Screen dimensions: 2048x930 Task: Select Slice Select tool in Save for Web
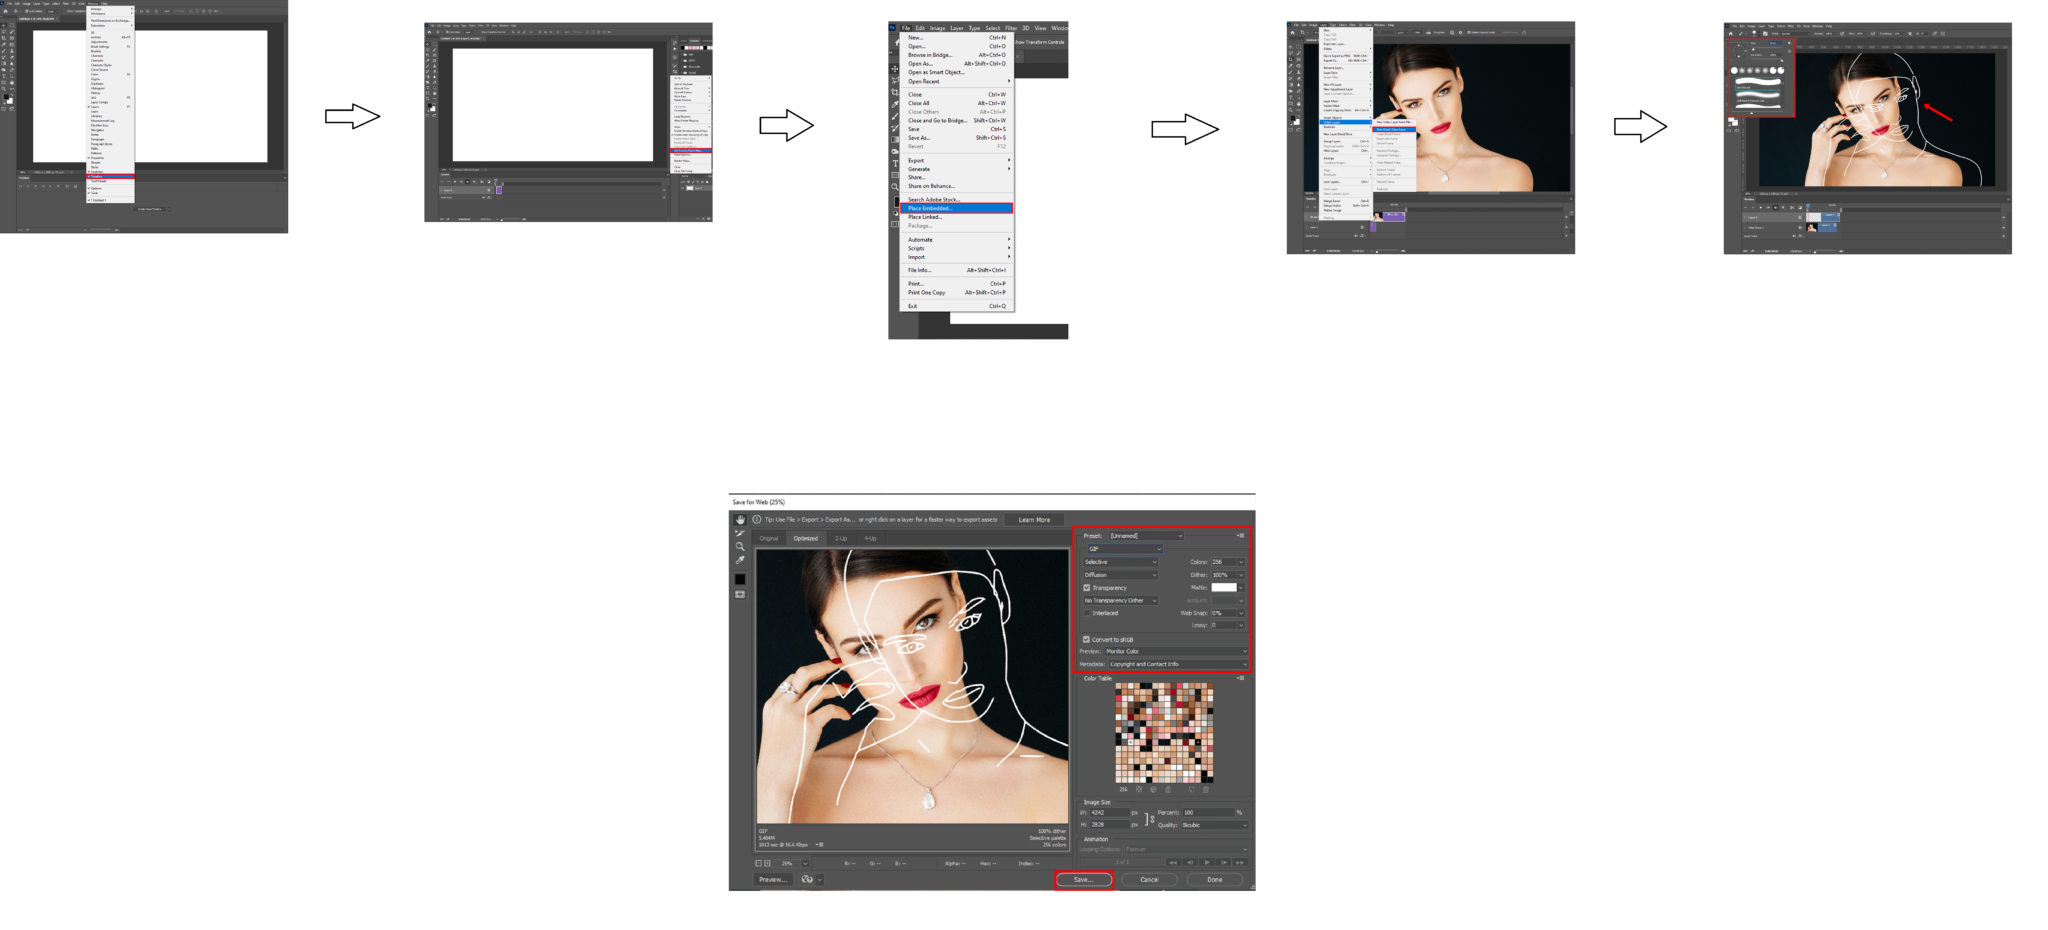coord(740,533)
